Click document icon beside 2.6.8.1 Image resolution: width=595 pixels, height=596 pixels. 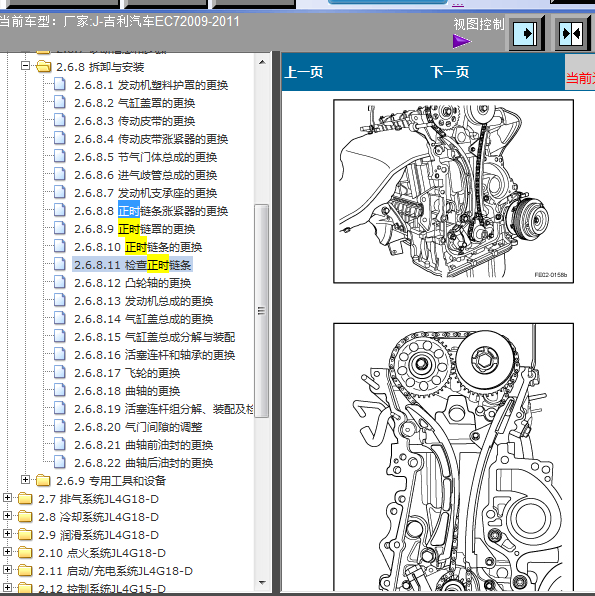point(60,84)
